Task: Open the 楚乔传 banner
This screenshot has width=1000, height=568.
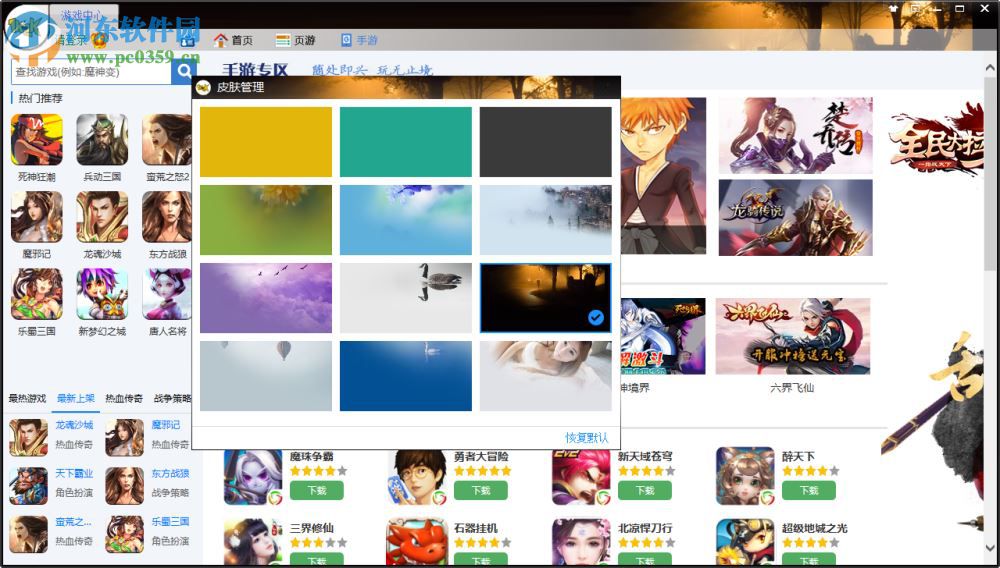Action: tap(795, 135)
